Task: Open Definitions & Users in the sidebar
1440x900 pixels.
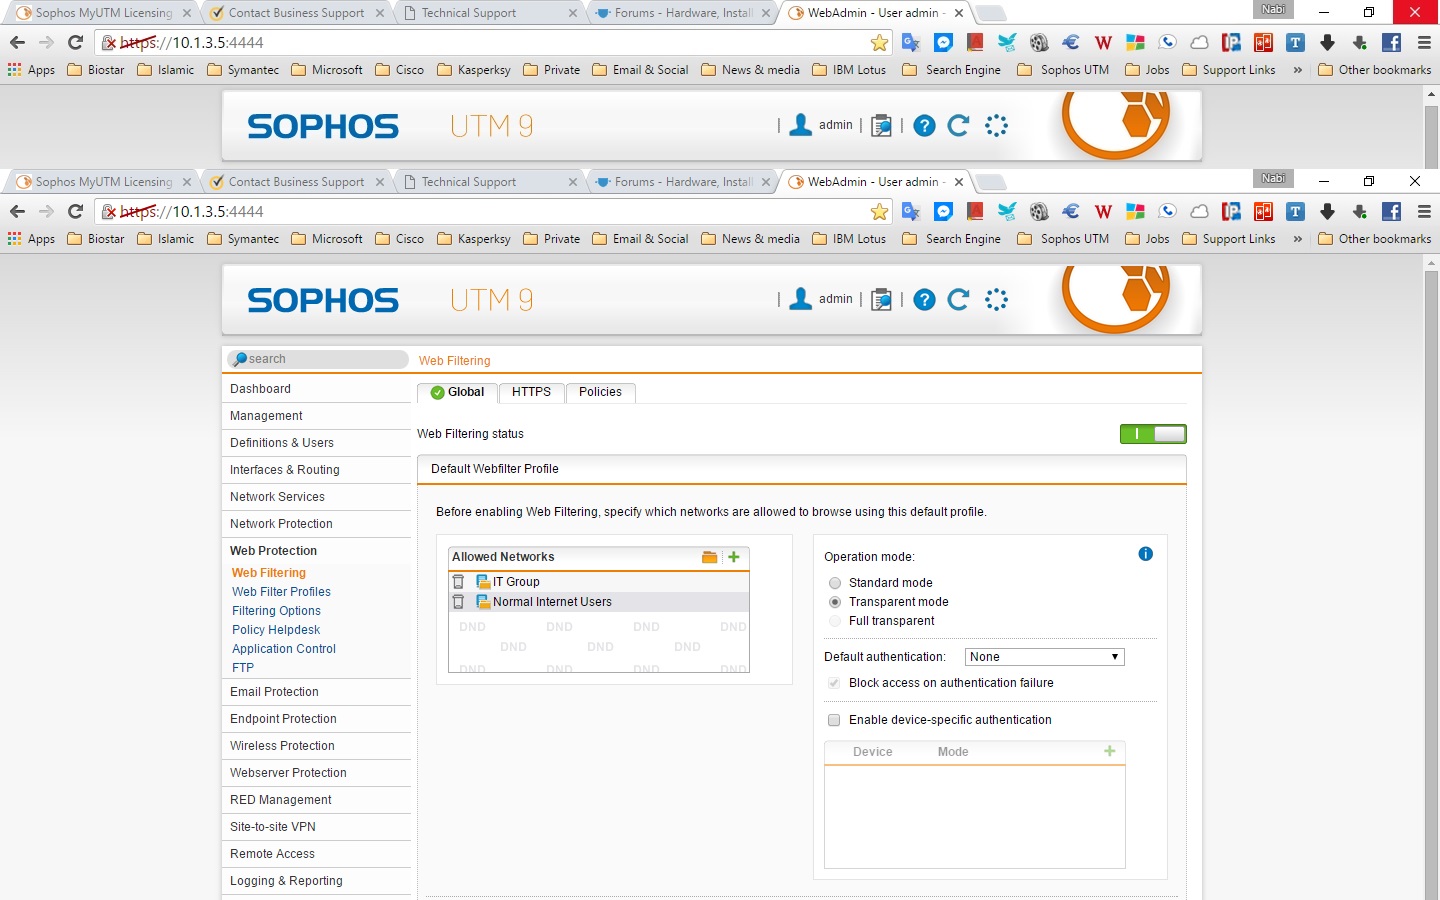Action: (x=316, y=443)
